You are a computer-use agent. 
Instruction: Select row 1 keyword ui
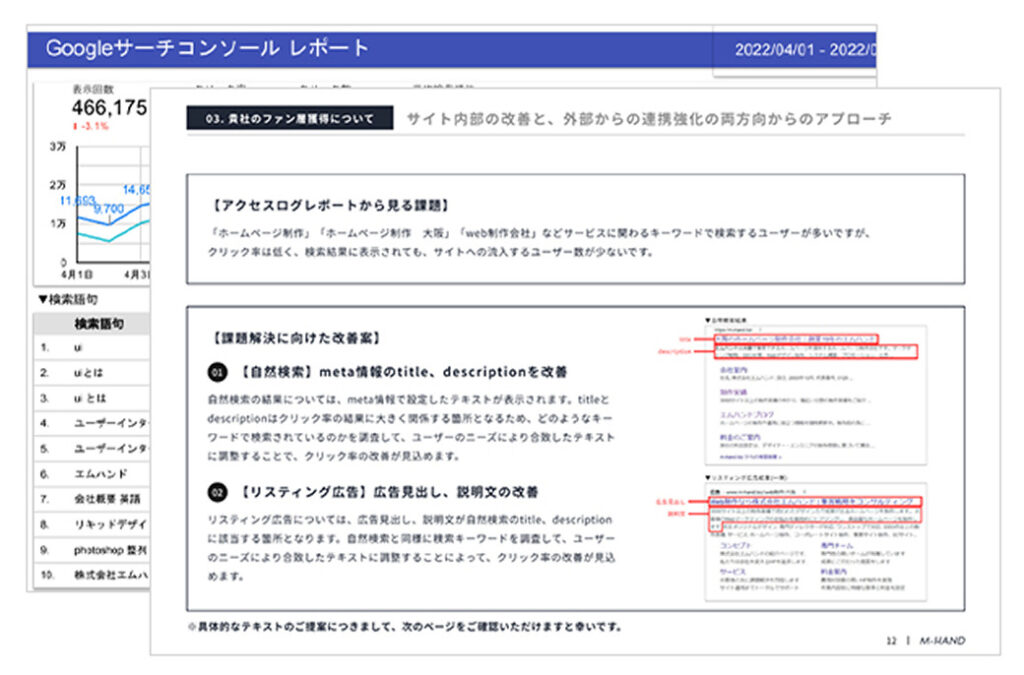coord(78,348)
